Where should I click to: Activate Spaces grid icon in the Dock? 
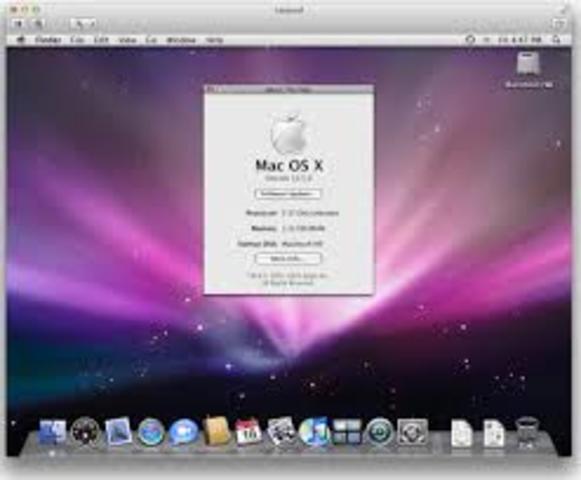346,432
